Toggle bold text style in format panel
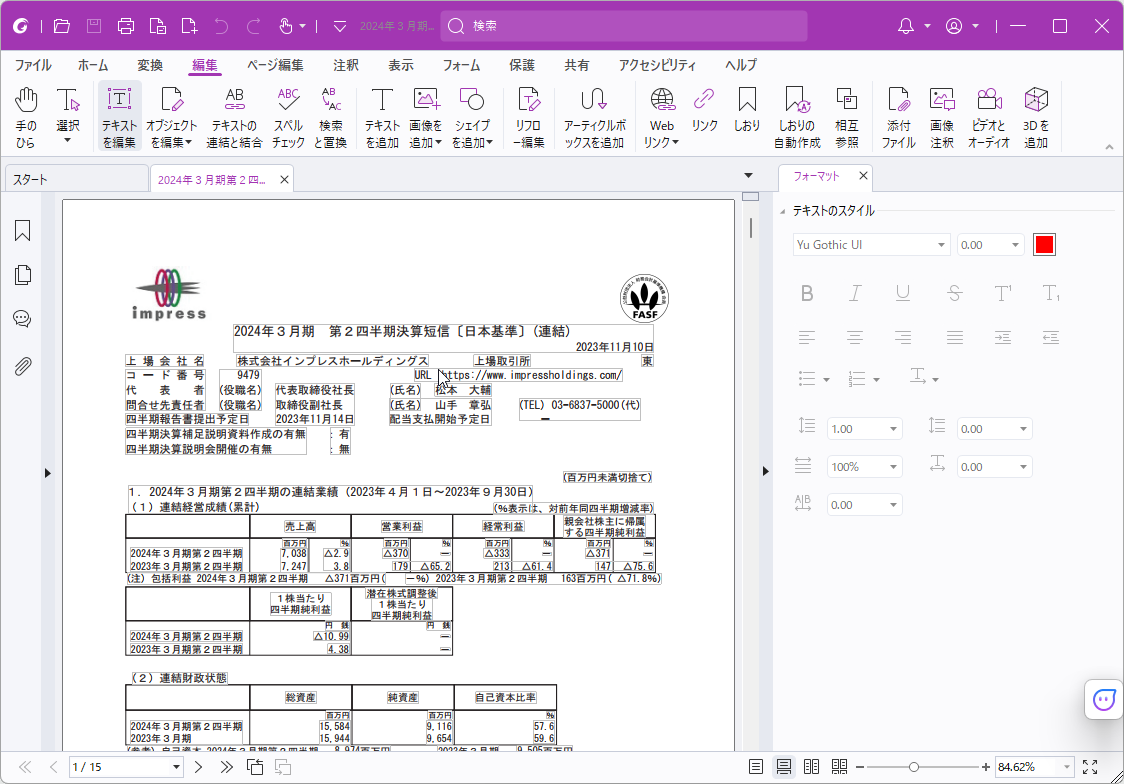 (807, 291)
